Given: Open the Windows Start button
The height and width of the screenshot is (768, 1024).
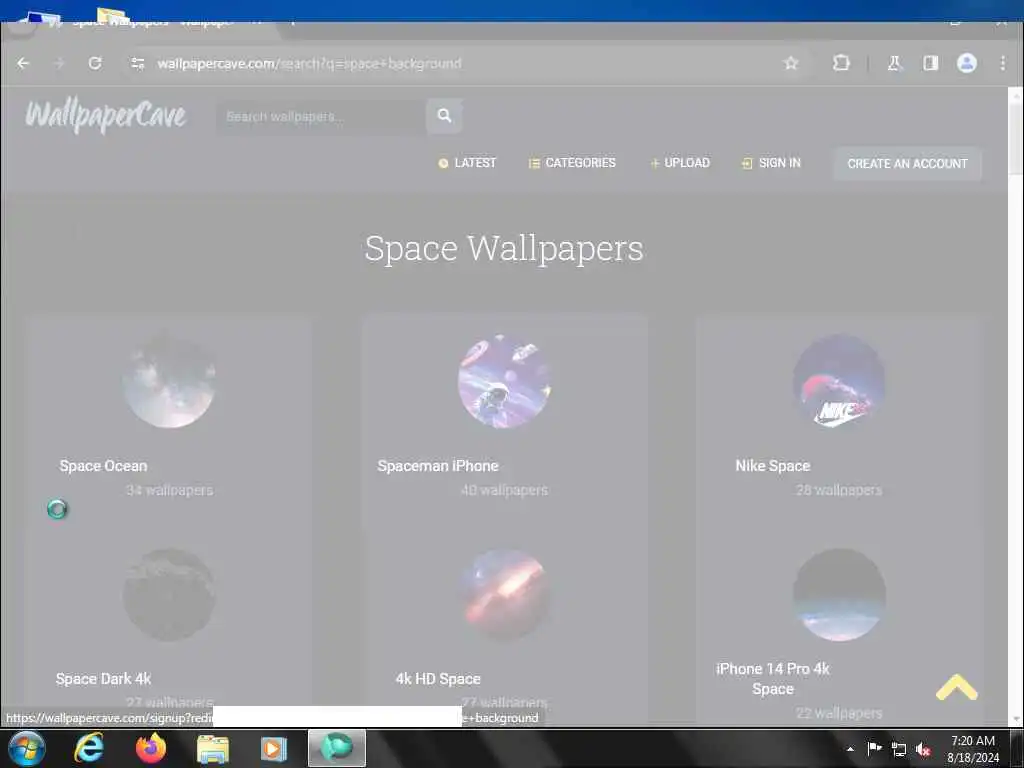Looking at the screenshot, I should 27,748.
